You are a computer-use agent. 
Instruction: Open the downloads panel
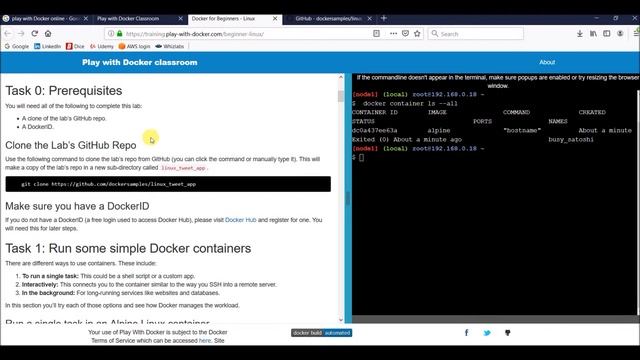580,34
